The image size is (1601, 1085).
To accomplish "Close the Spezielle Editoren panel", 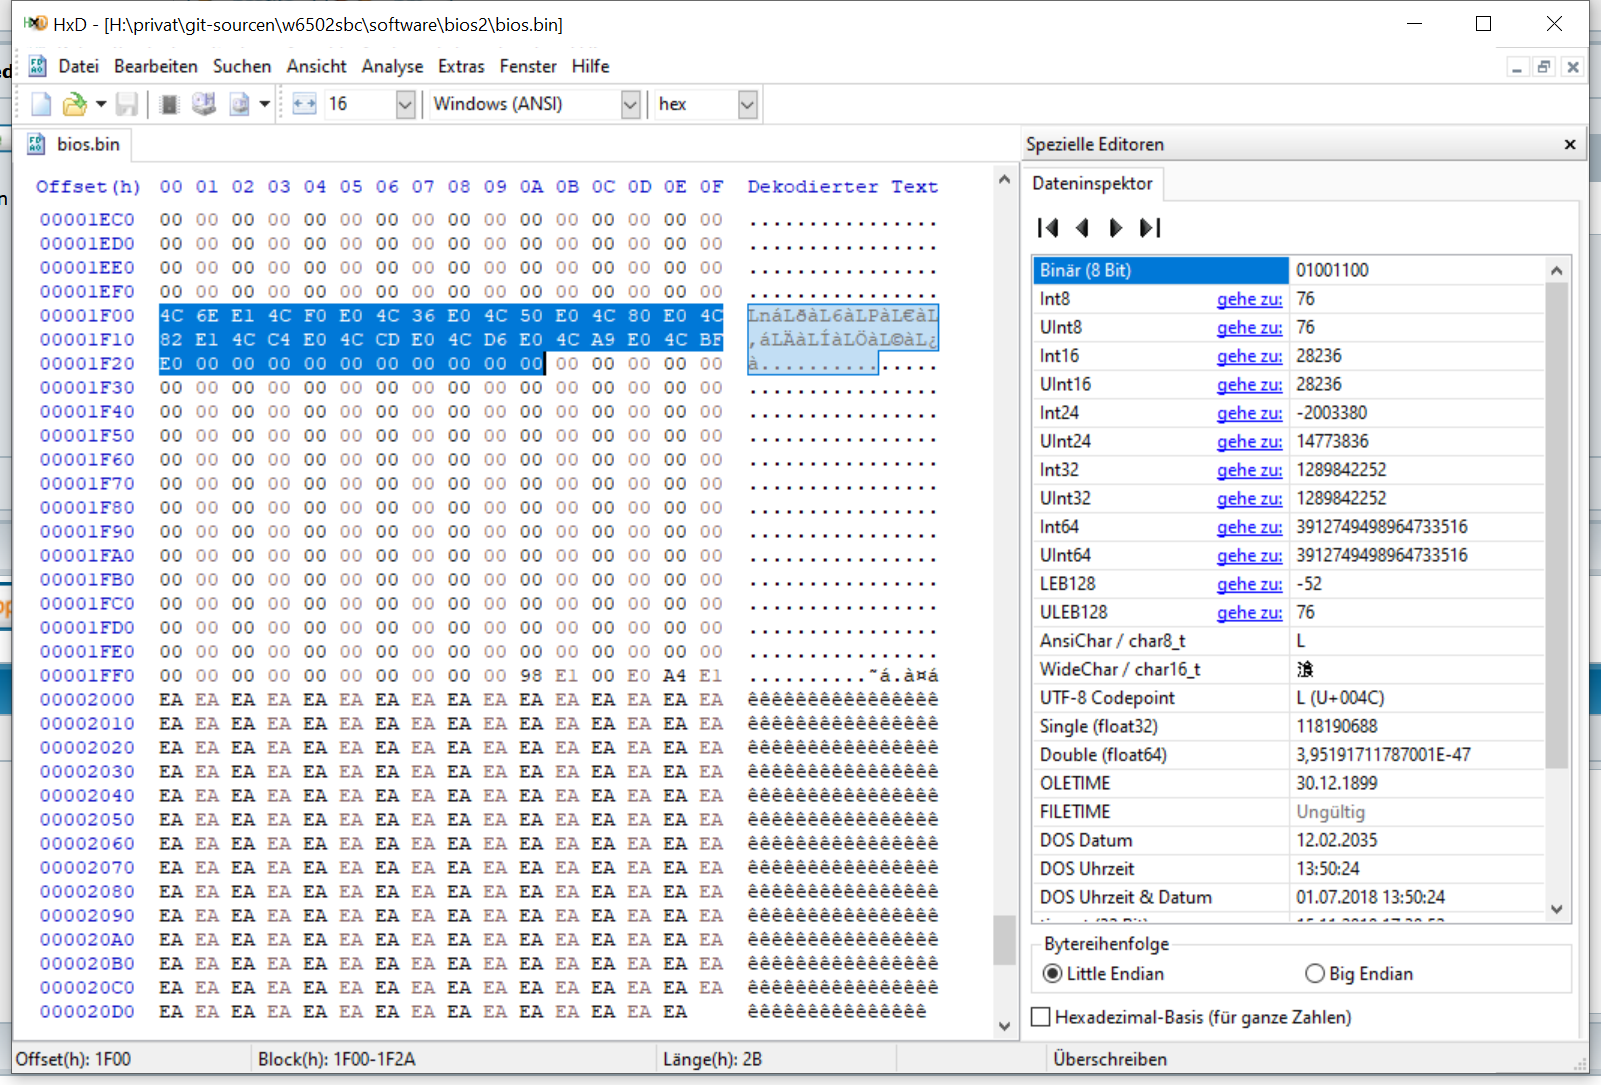I will 1570,145.
